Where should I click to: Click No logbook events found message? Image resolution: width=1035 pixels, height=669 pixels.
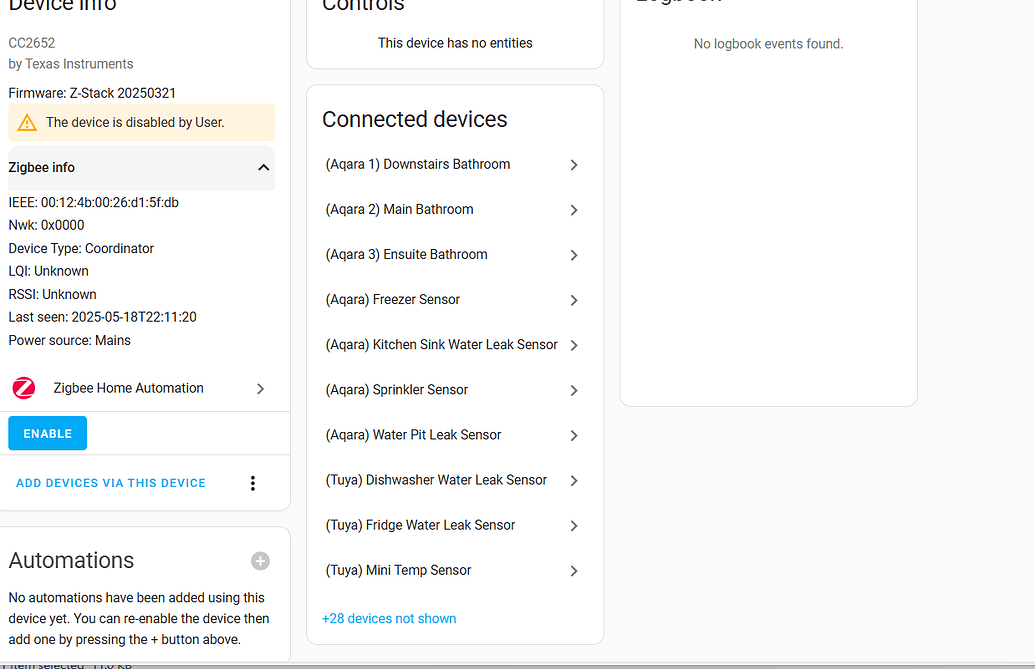pos(768,44)
